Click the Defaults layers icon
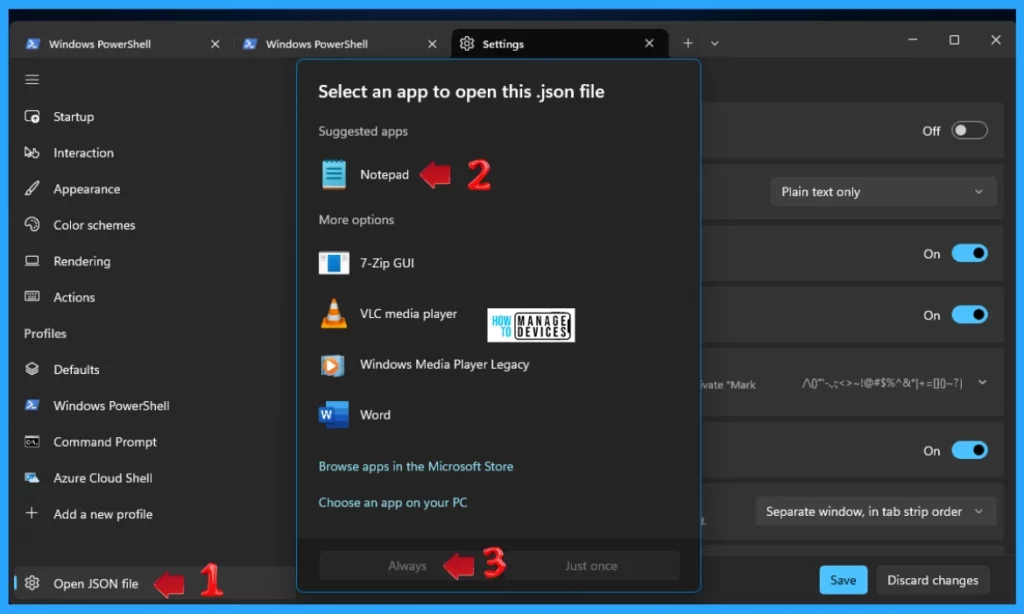 pyautogui.click(x=32, y=369)
